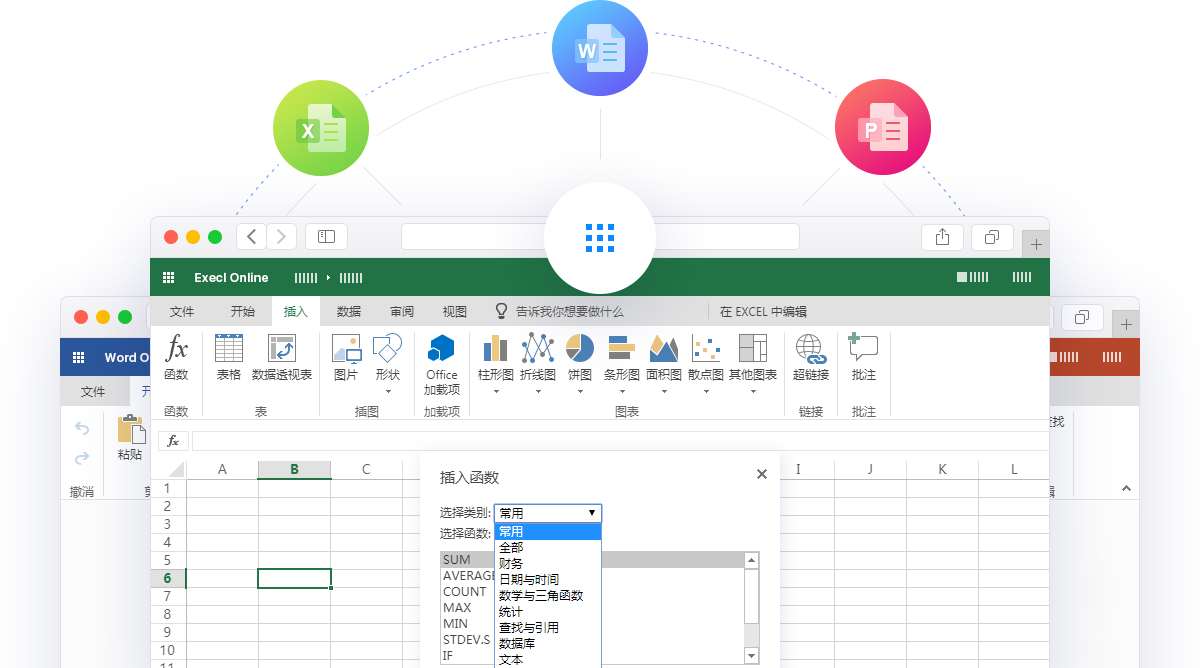Click the redo arrow in Word window
This screenshot has width=1200, height=668.
pos(82,458)
